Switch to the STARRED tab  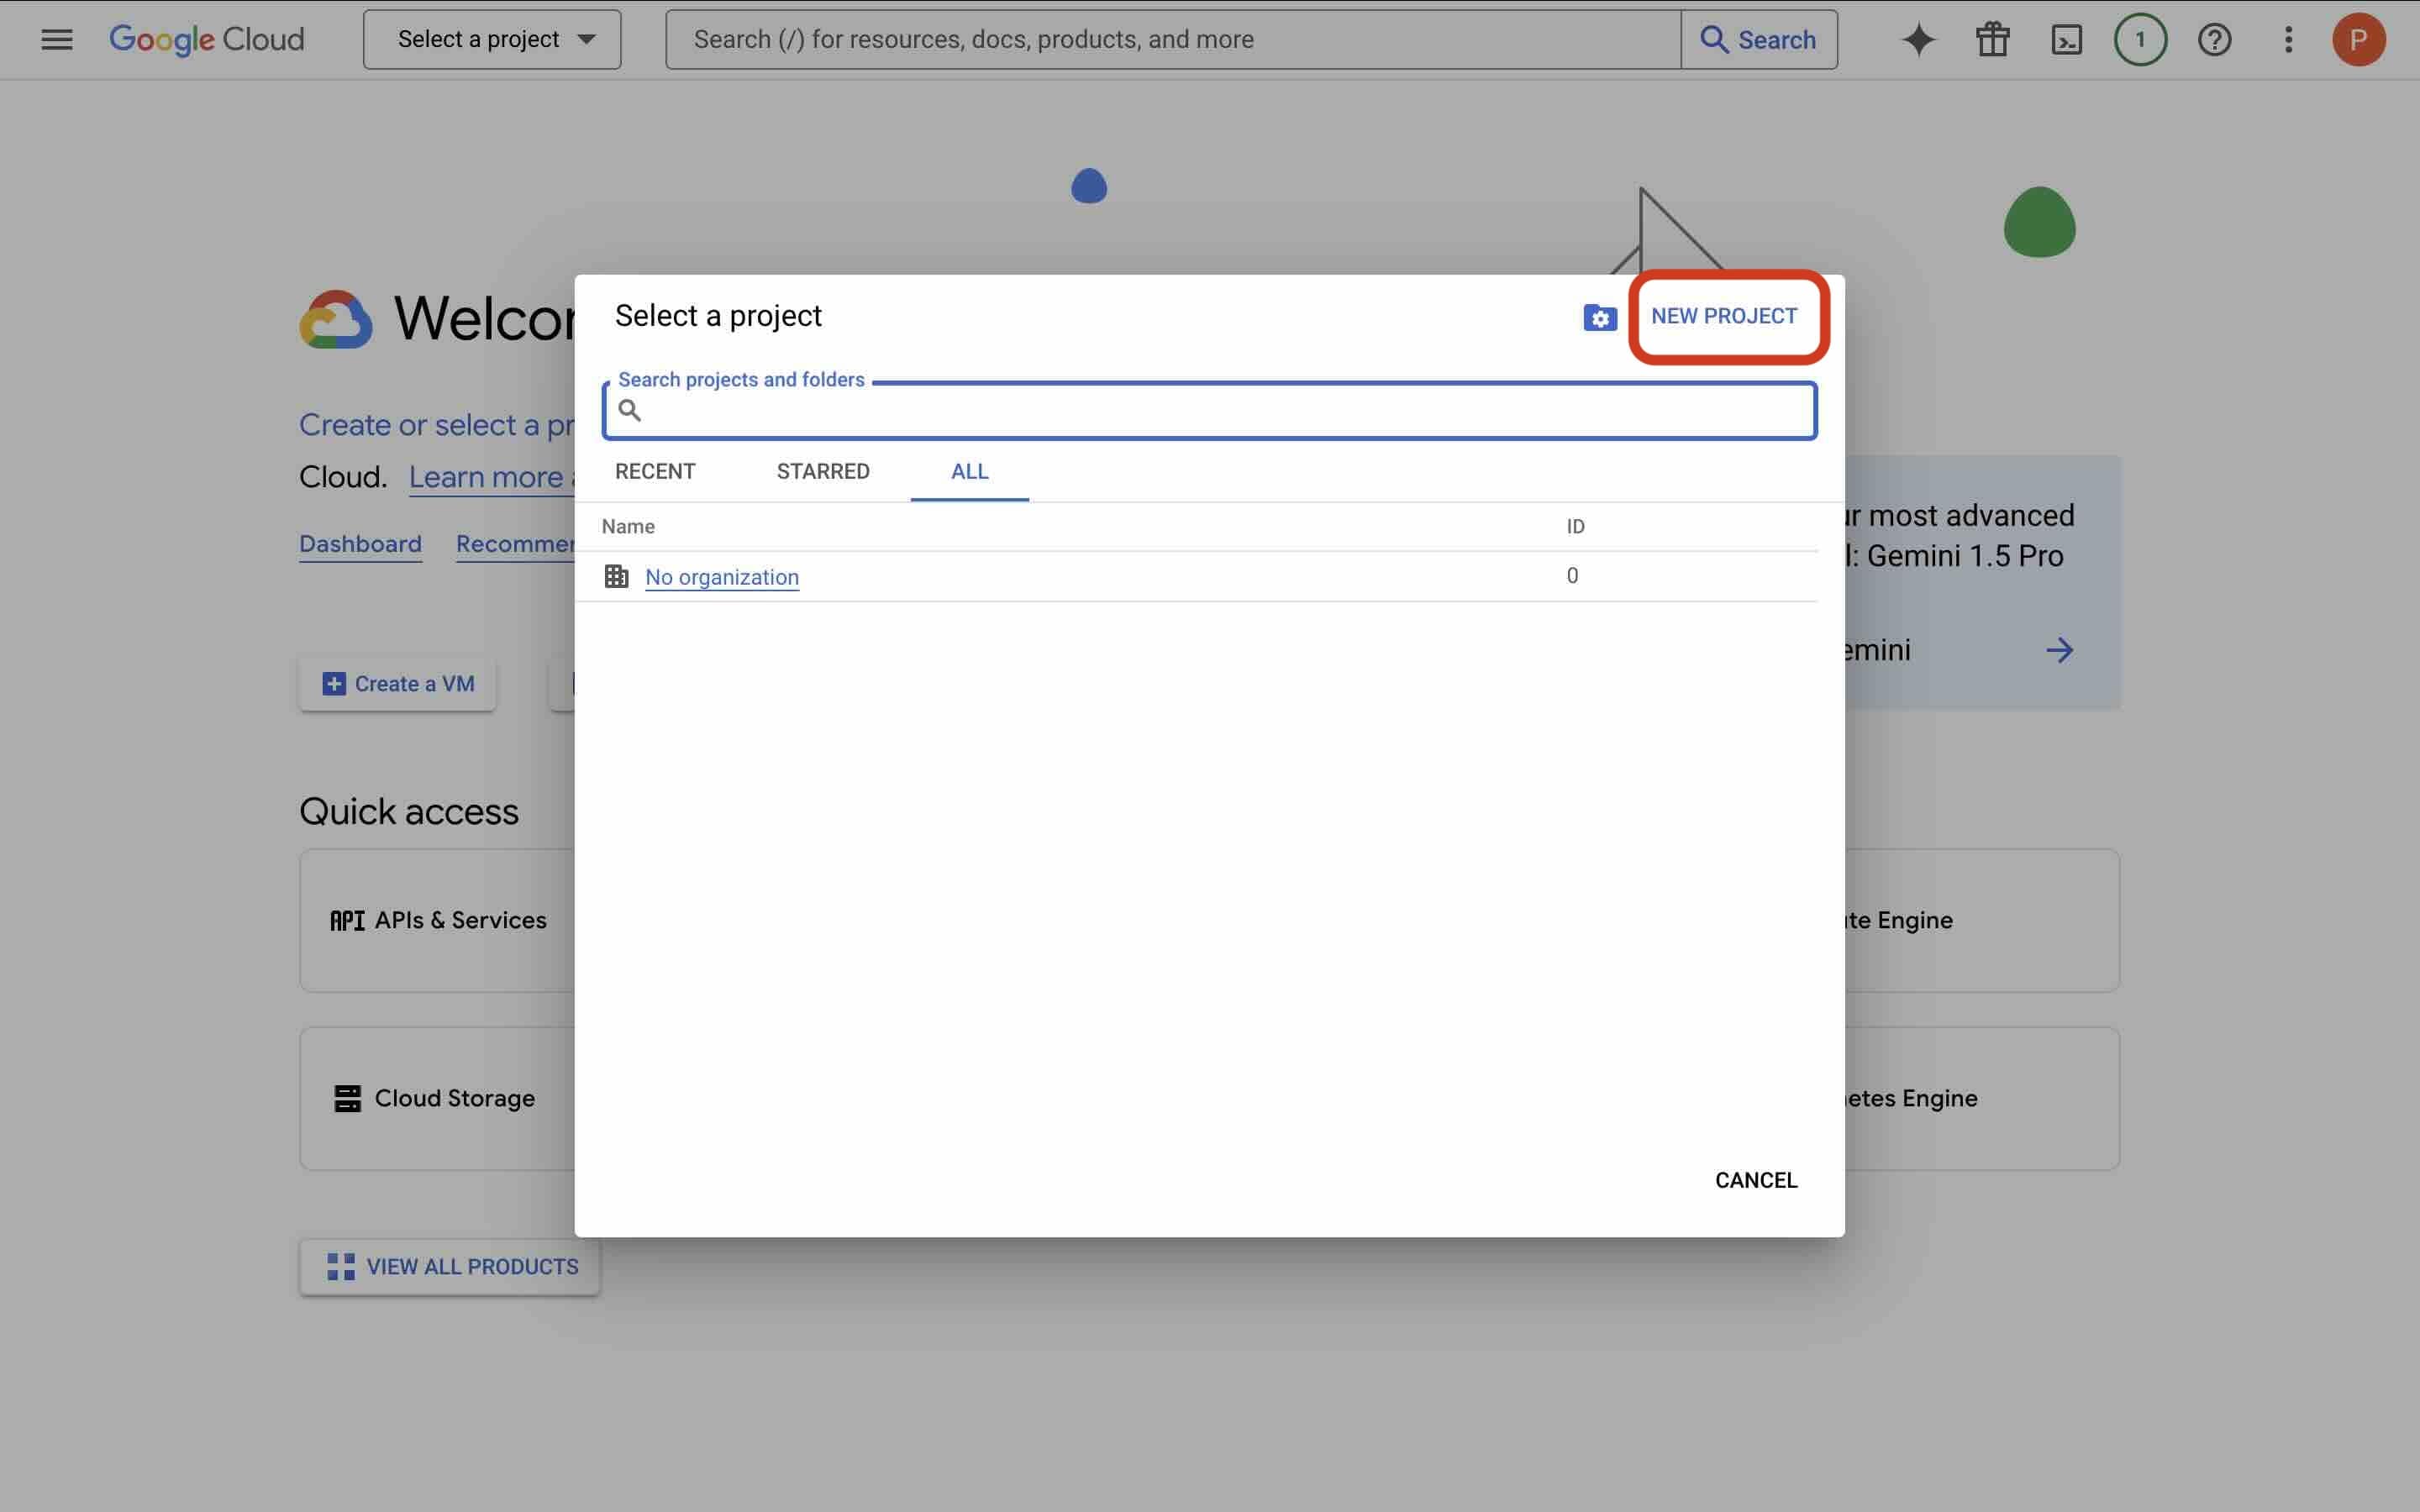pyautogui.click(x=822, y=471)
